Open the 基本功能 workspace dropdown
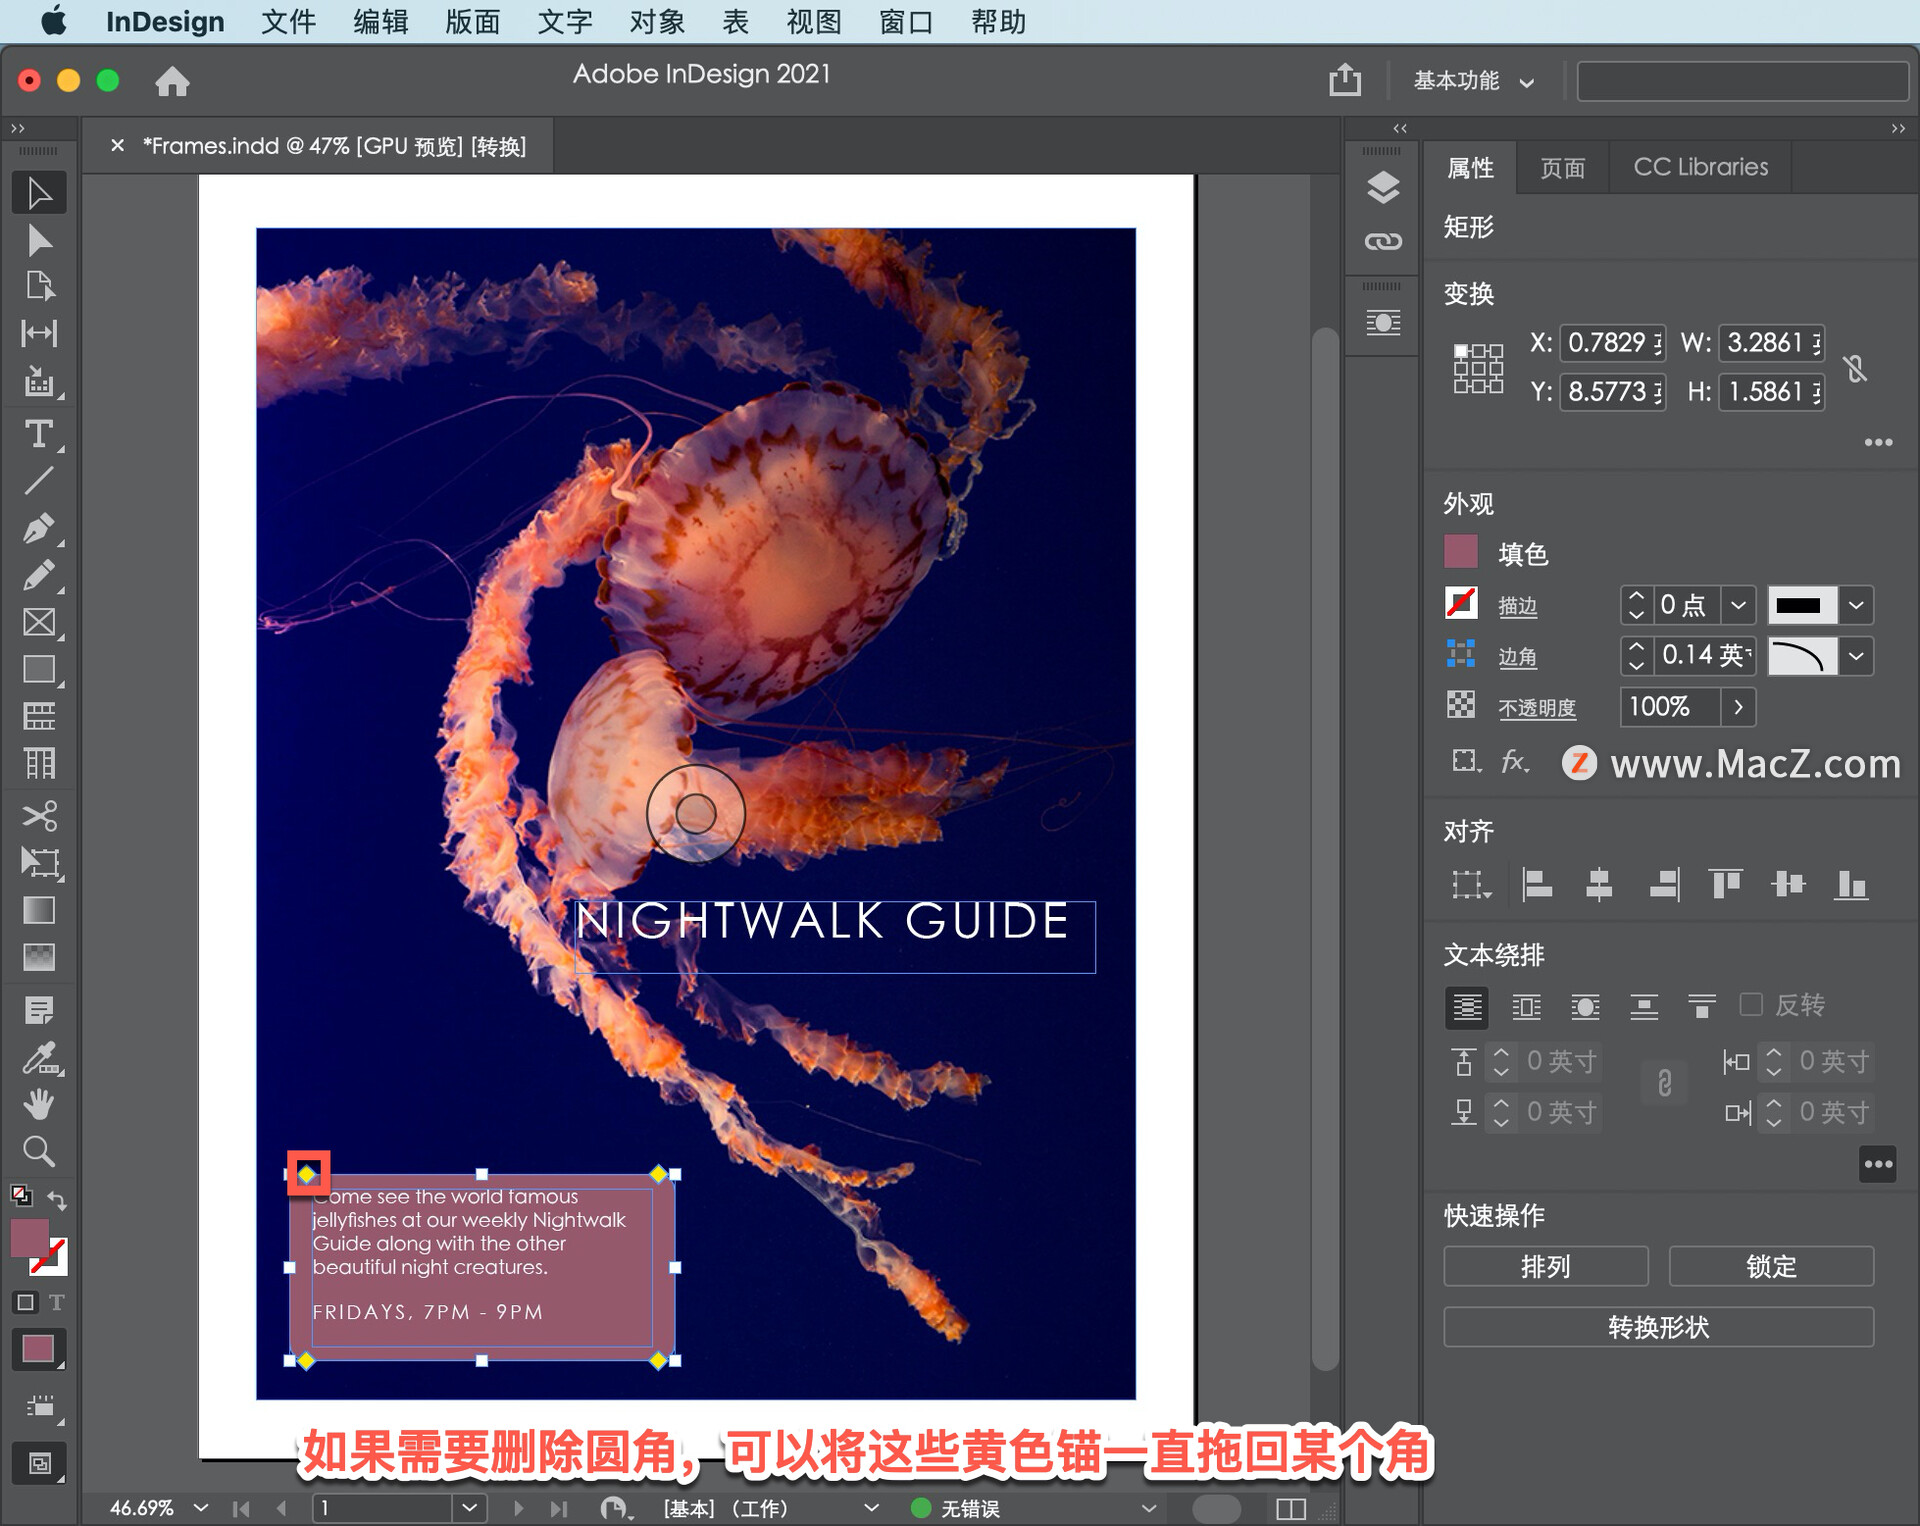This screenshot has width=1920, height=1526. 1473,81
